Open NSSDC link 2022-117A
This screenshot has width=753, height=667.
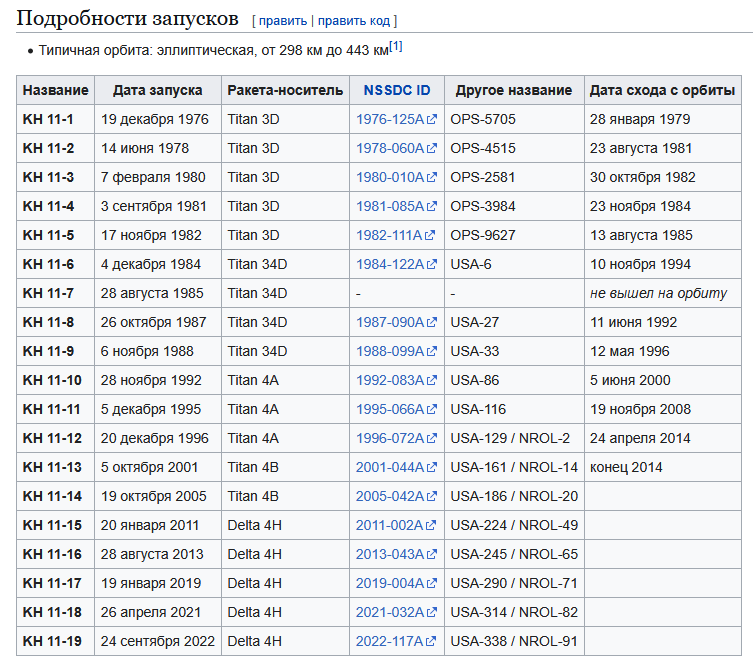[396, 641]
